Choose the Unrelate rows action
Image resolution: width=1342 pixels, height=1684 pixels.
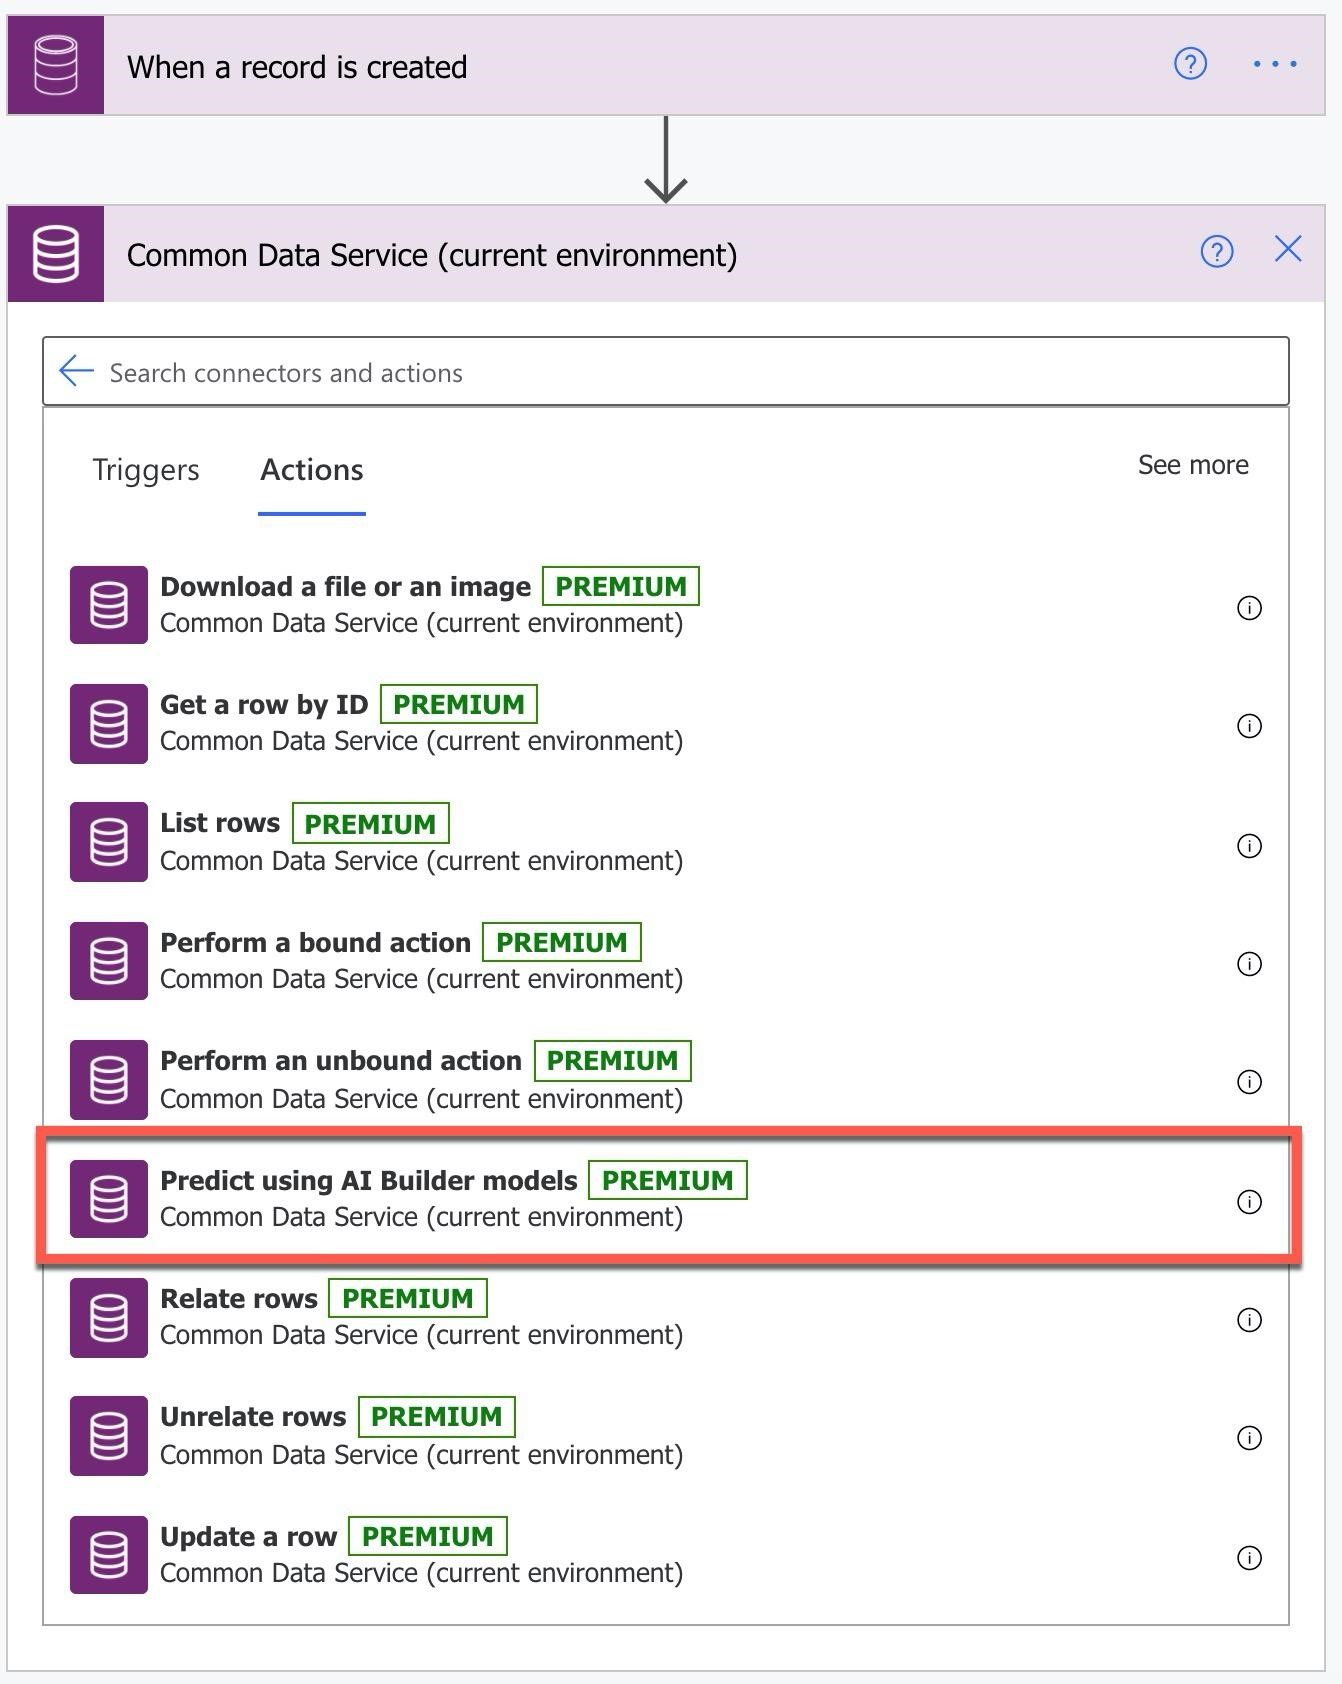(x=665, y=1436)
